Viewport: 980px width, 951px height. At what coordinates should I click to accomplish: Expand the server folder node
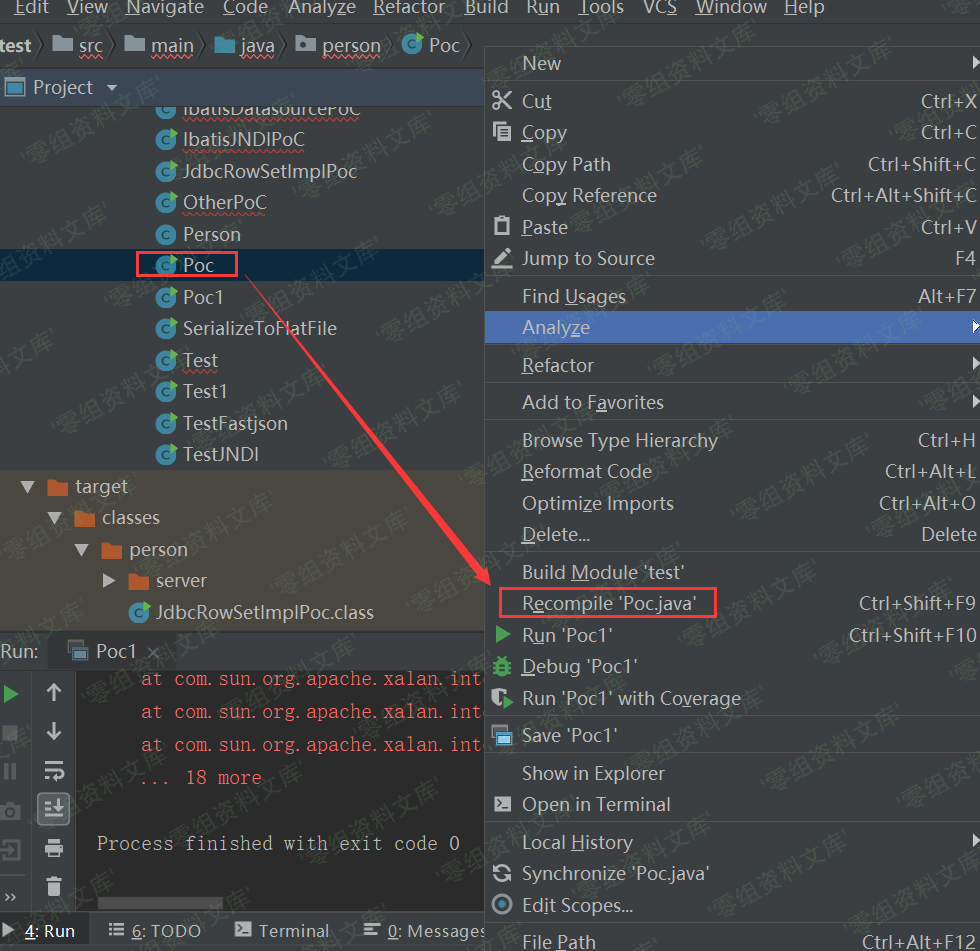pos(110,581)
